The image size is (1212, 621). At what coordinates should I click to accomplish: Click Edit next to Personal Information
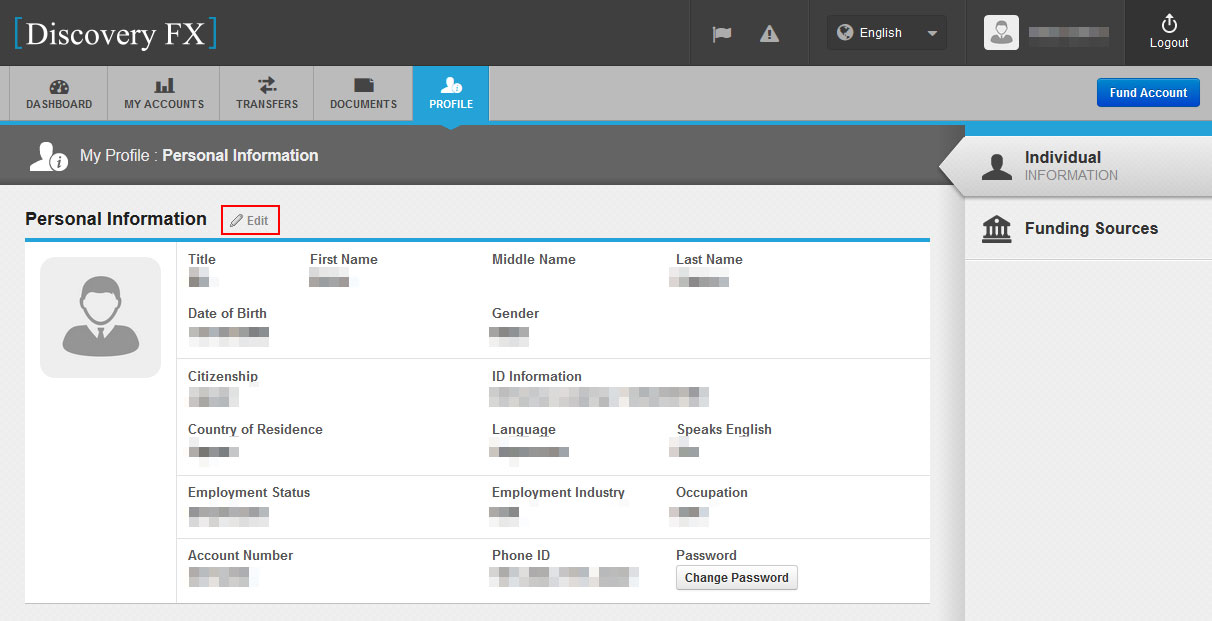click(x=250, y=220)
